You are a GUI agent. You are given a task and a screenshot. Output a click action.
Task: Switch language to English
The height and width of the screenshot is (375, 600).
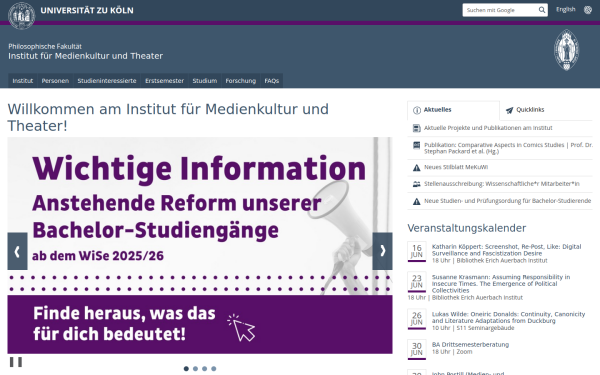pos(566,10)
